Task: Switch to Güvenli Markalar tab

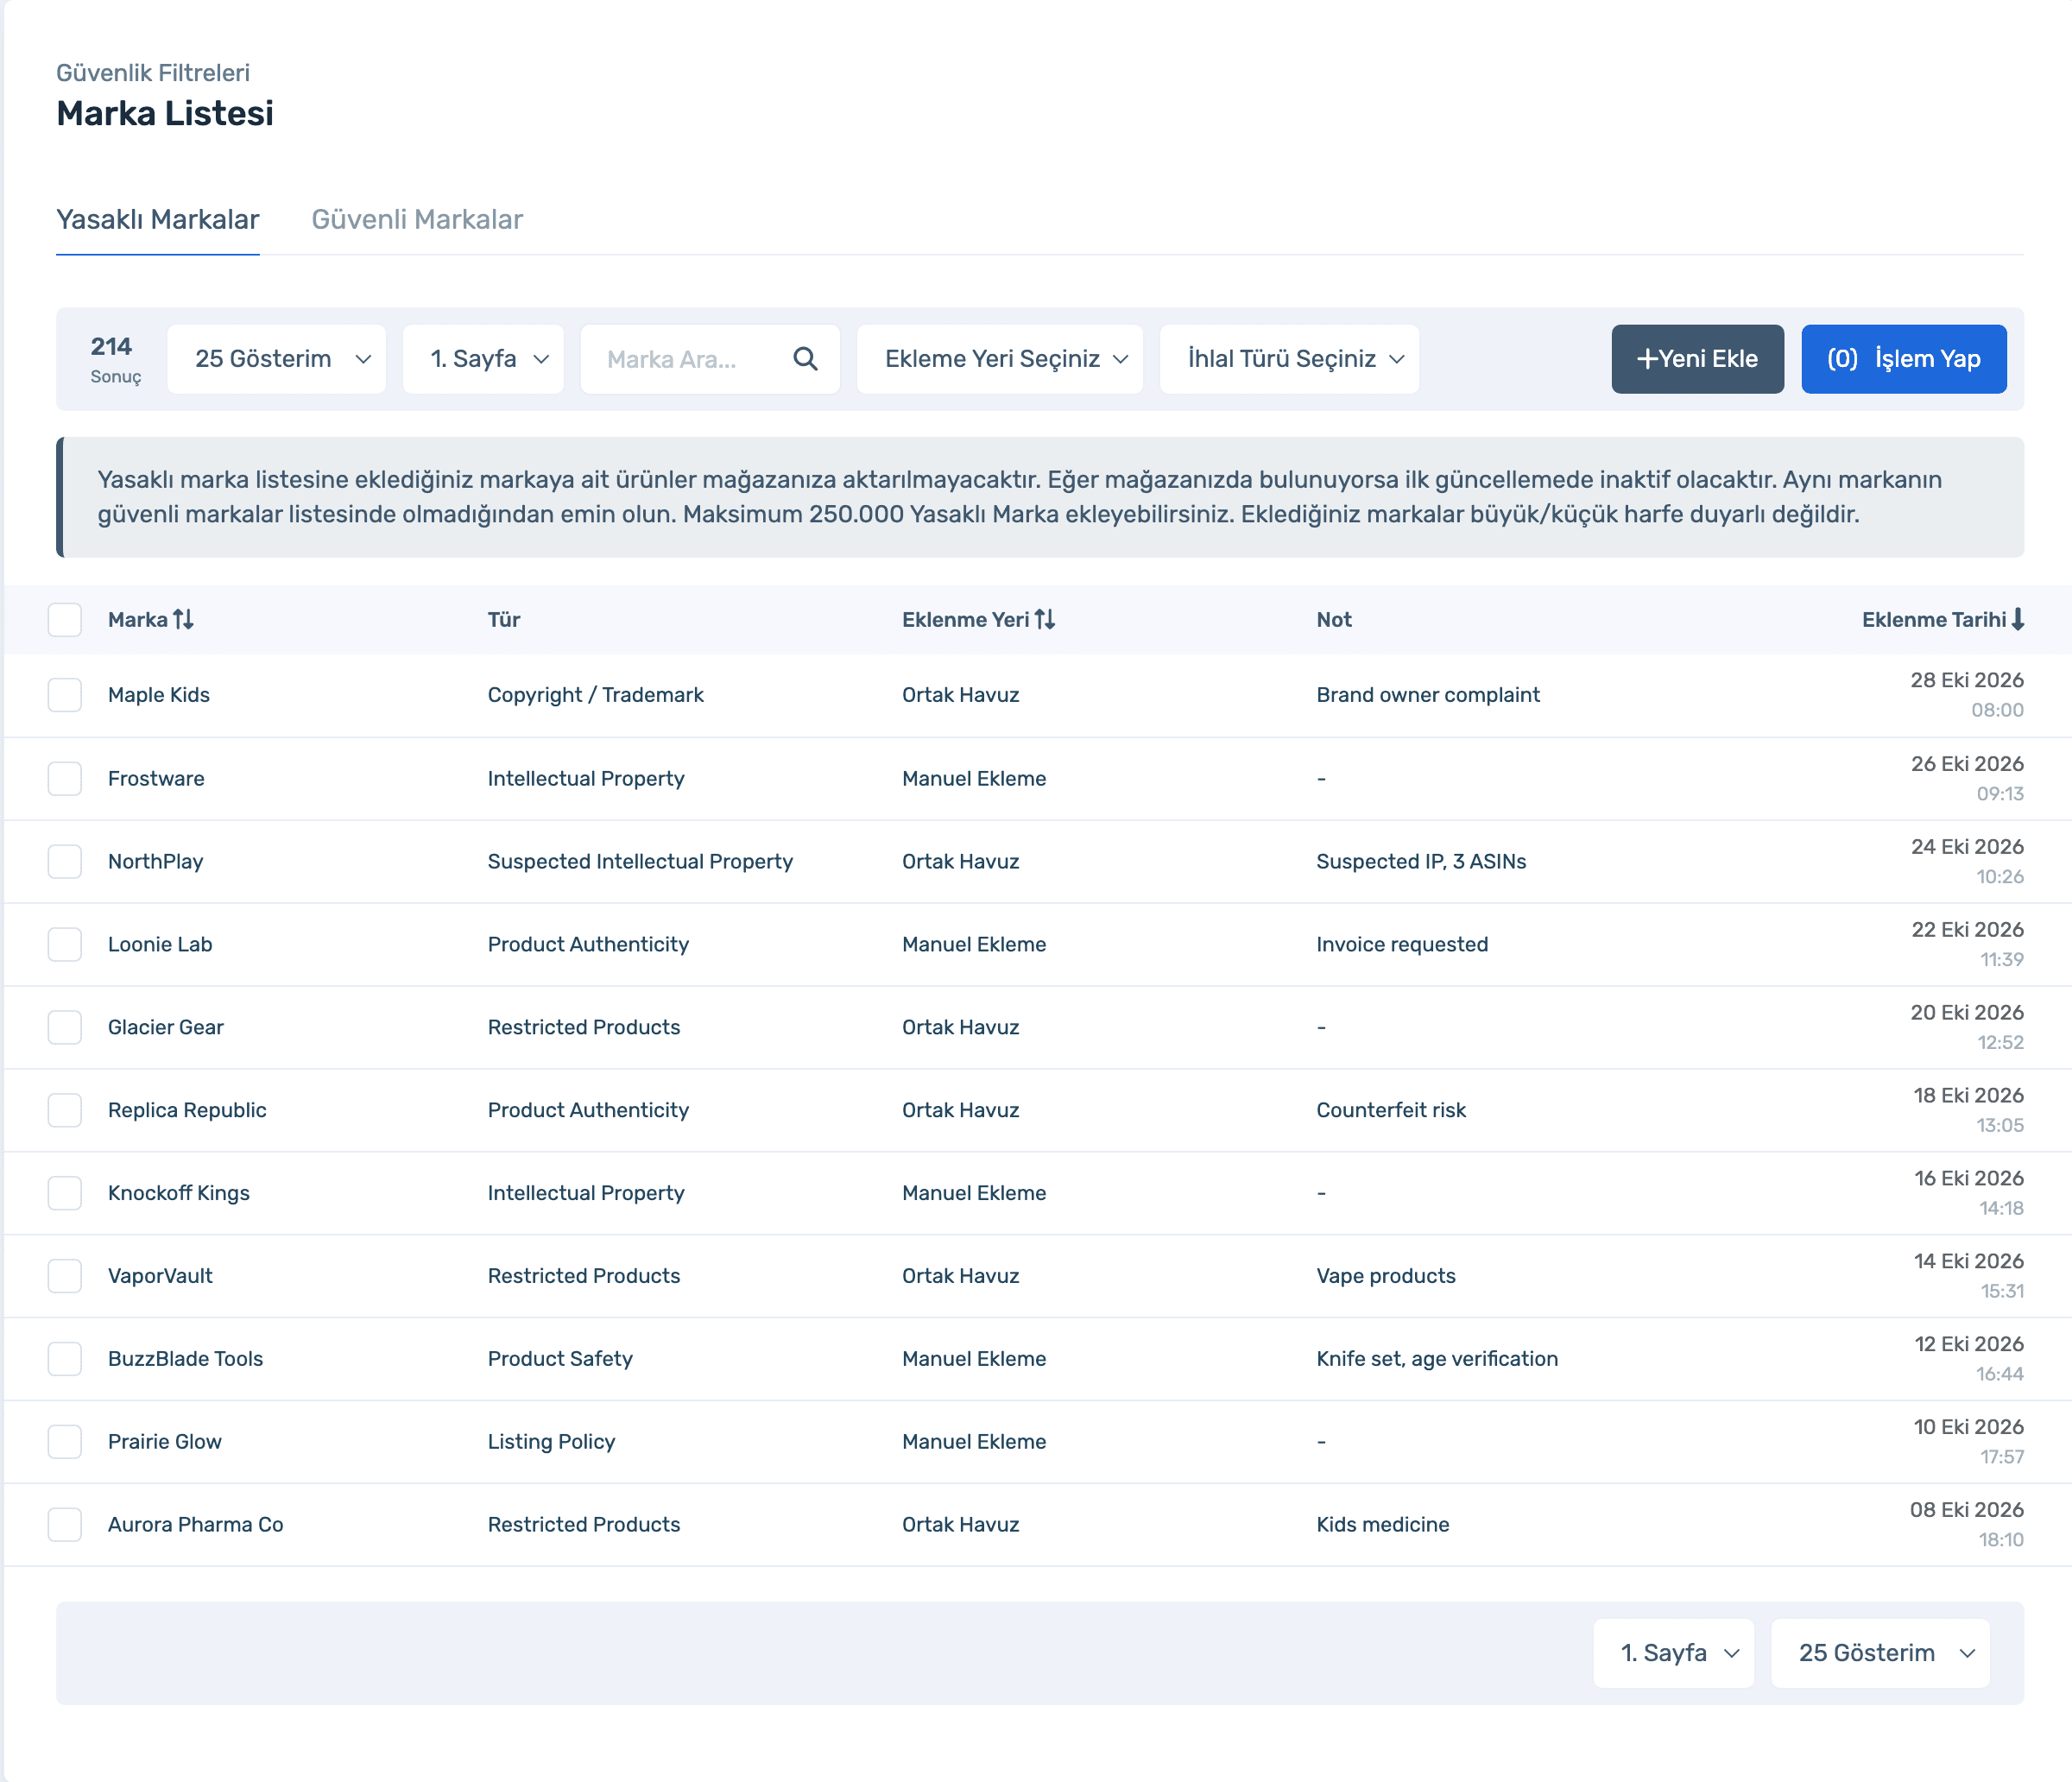Action: click(x=417, y=220)
